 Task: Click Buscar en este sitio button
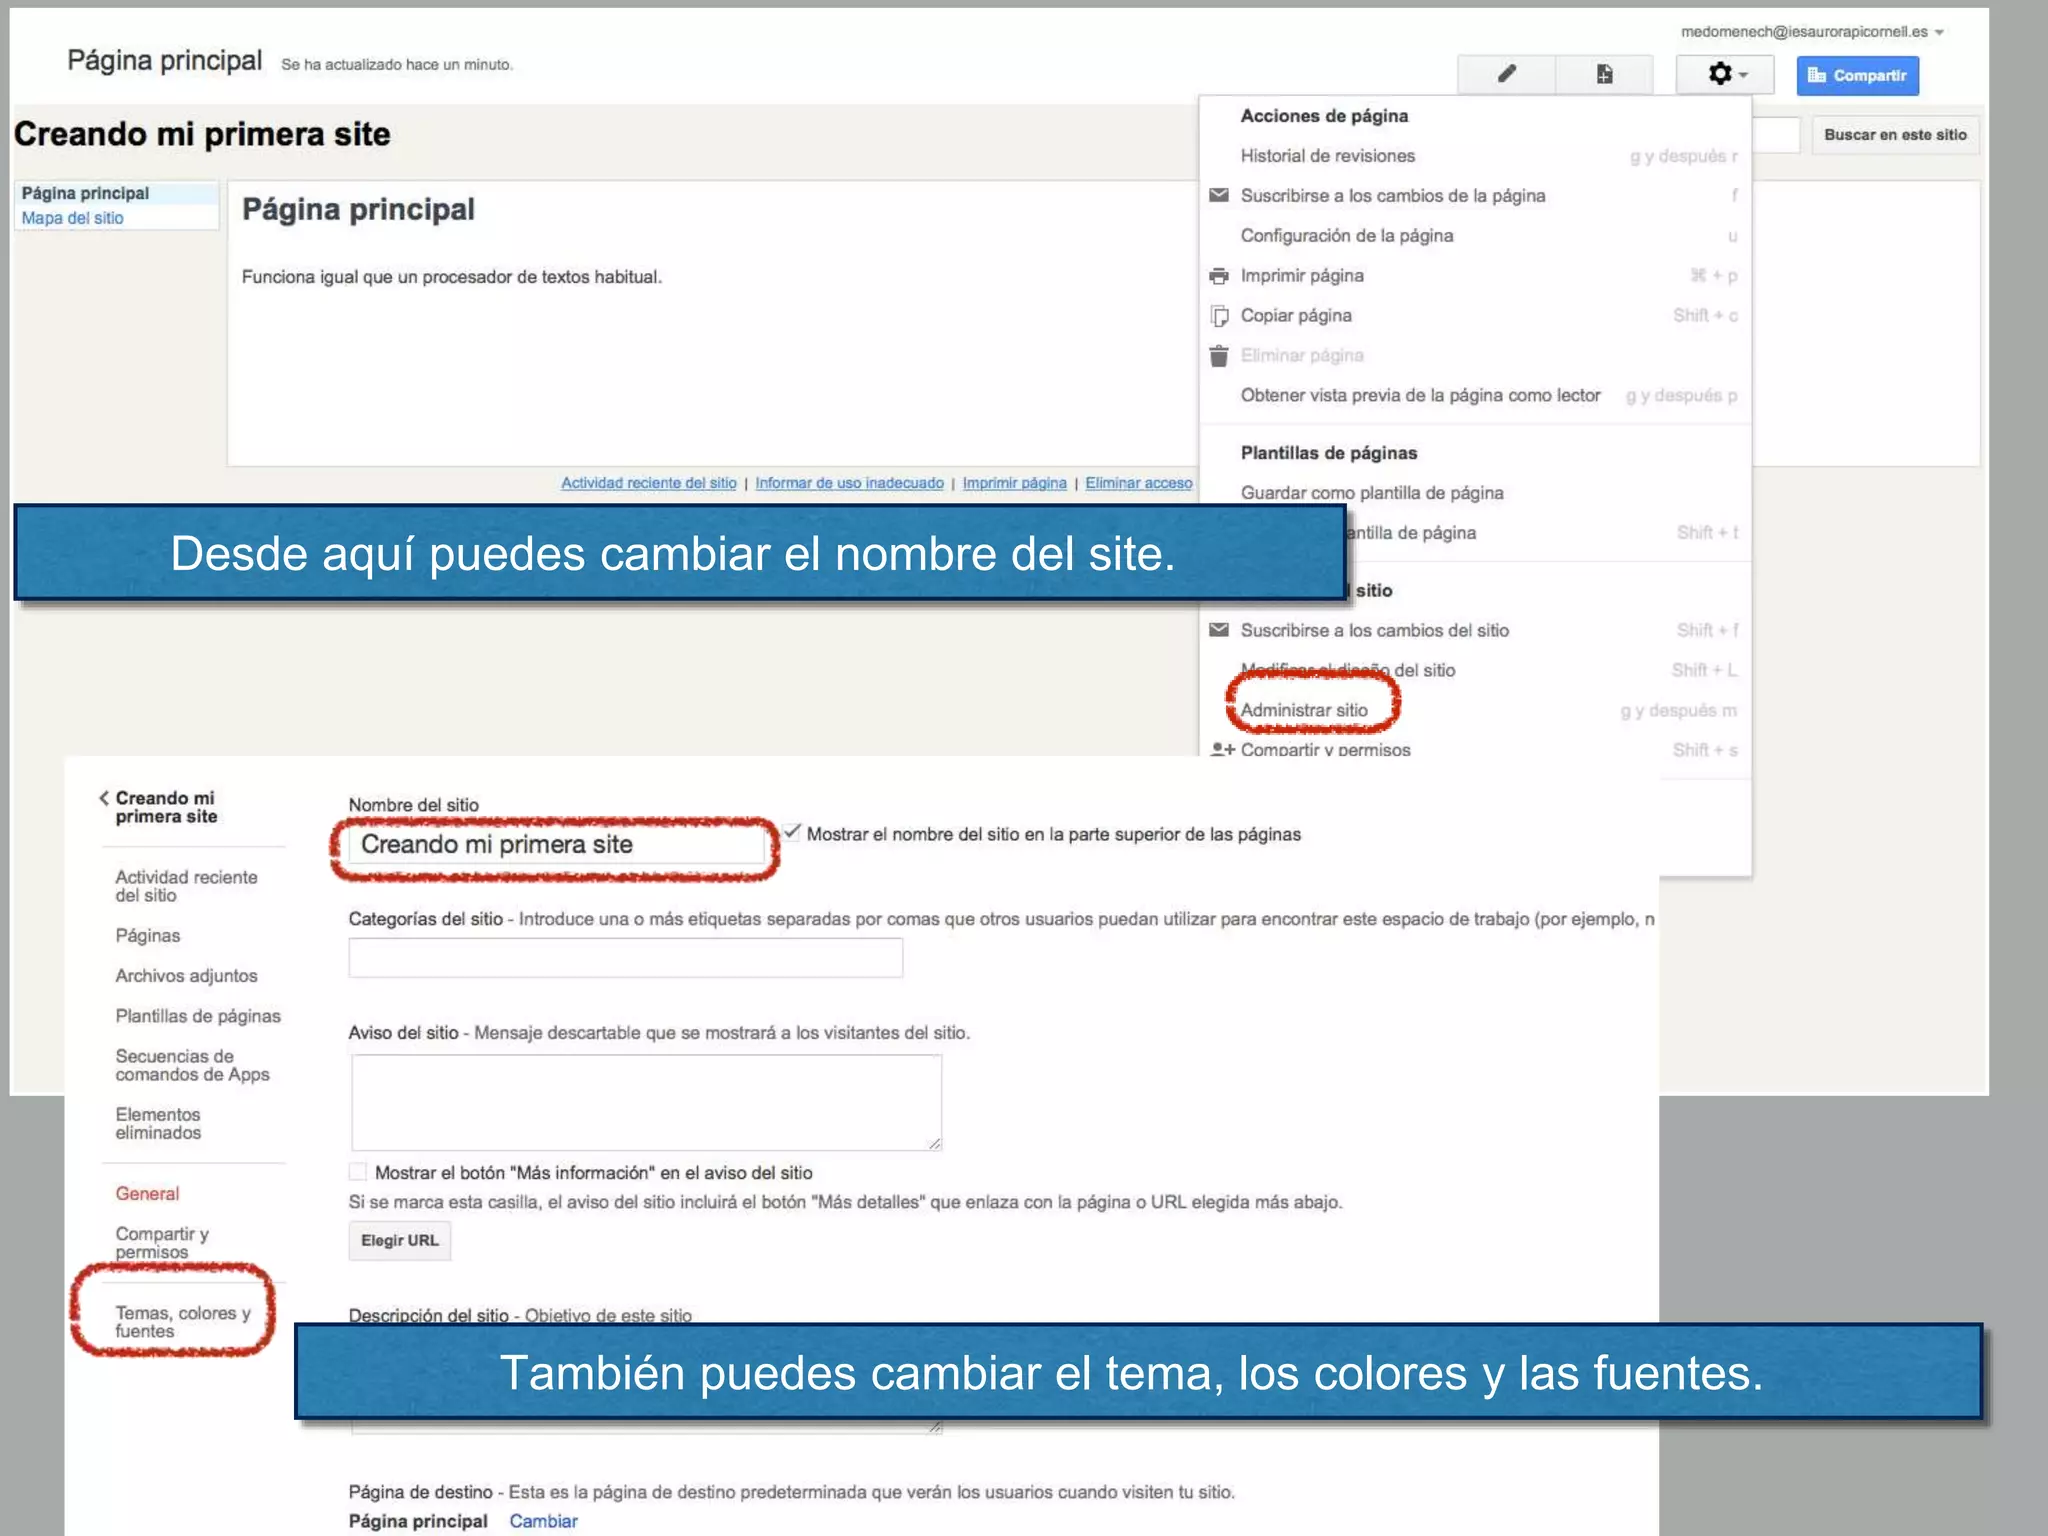pos(1895,135)
